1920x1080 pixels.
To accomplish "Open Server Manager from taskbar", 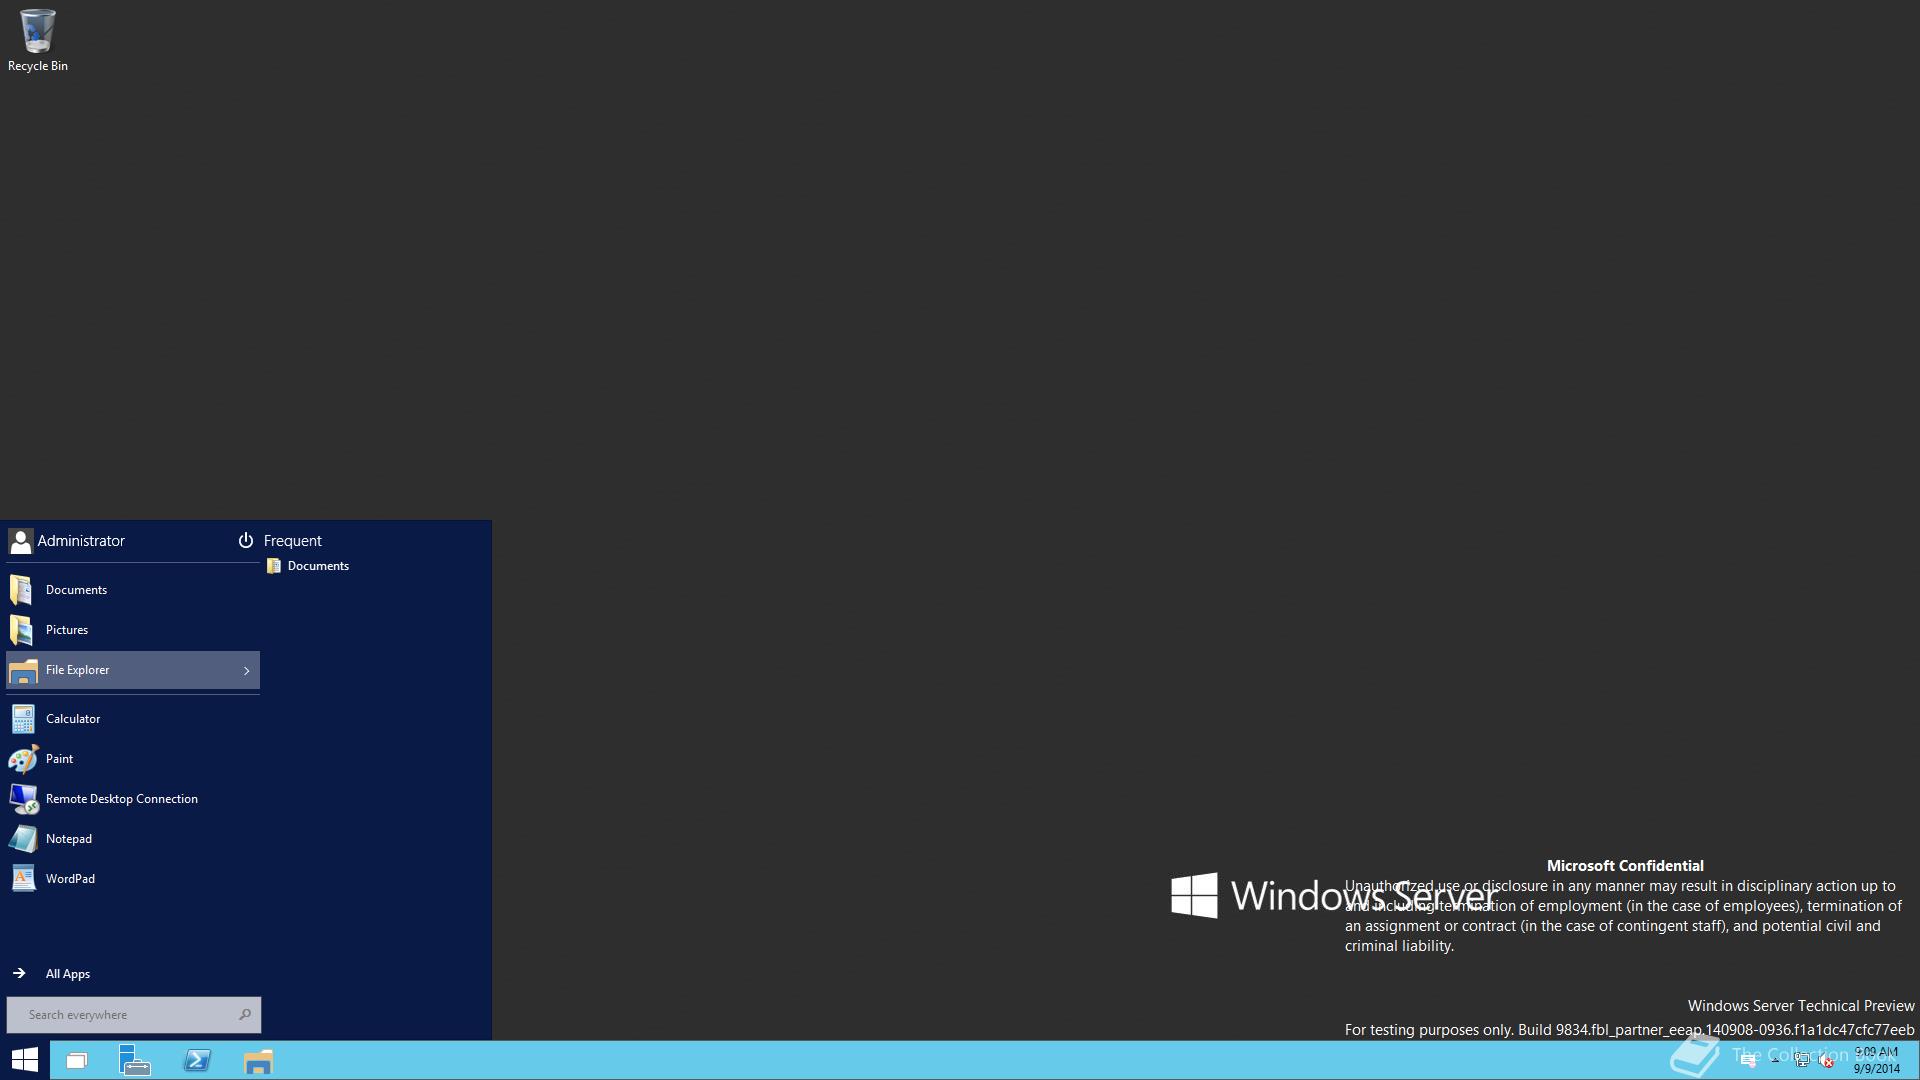I will click(135, 1060).
